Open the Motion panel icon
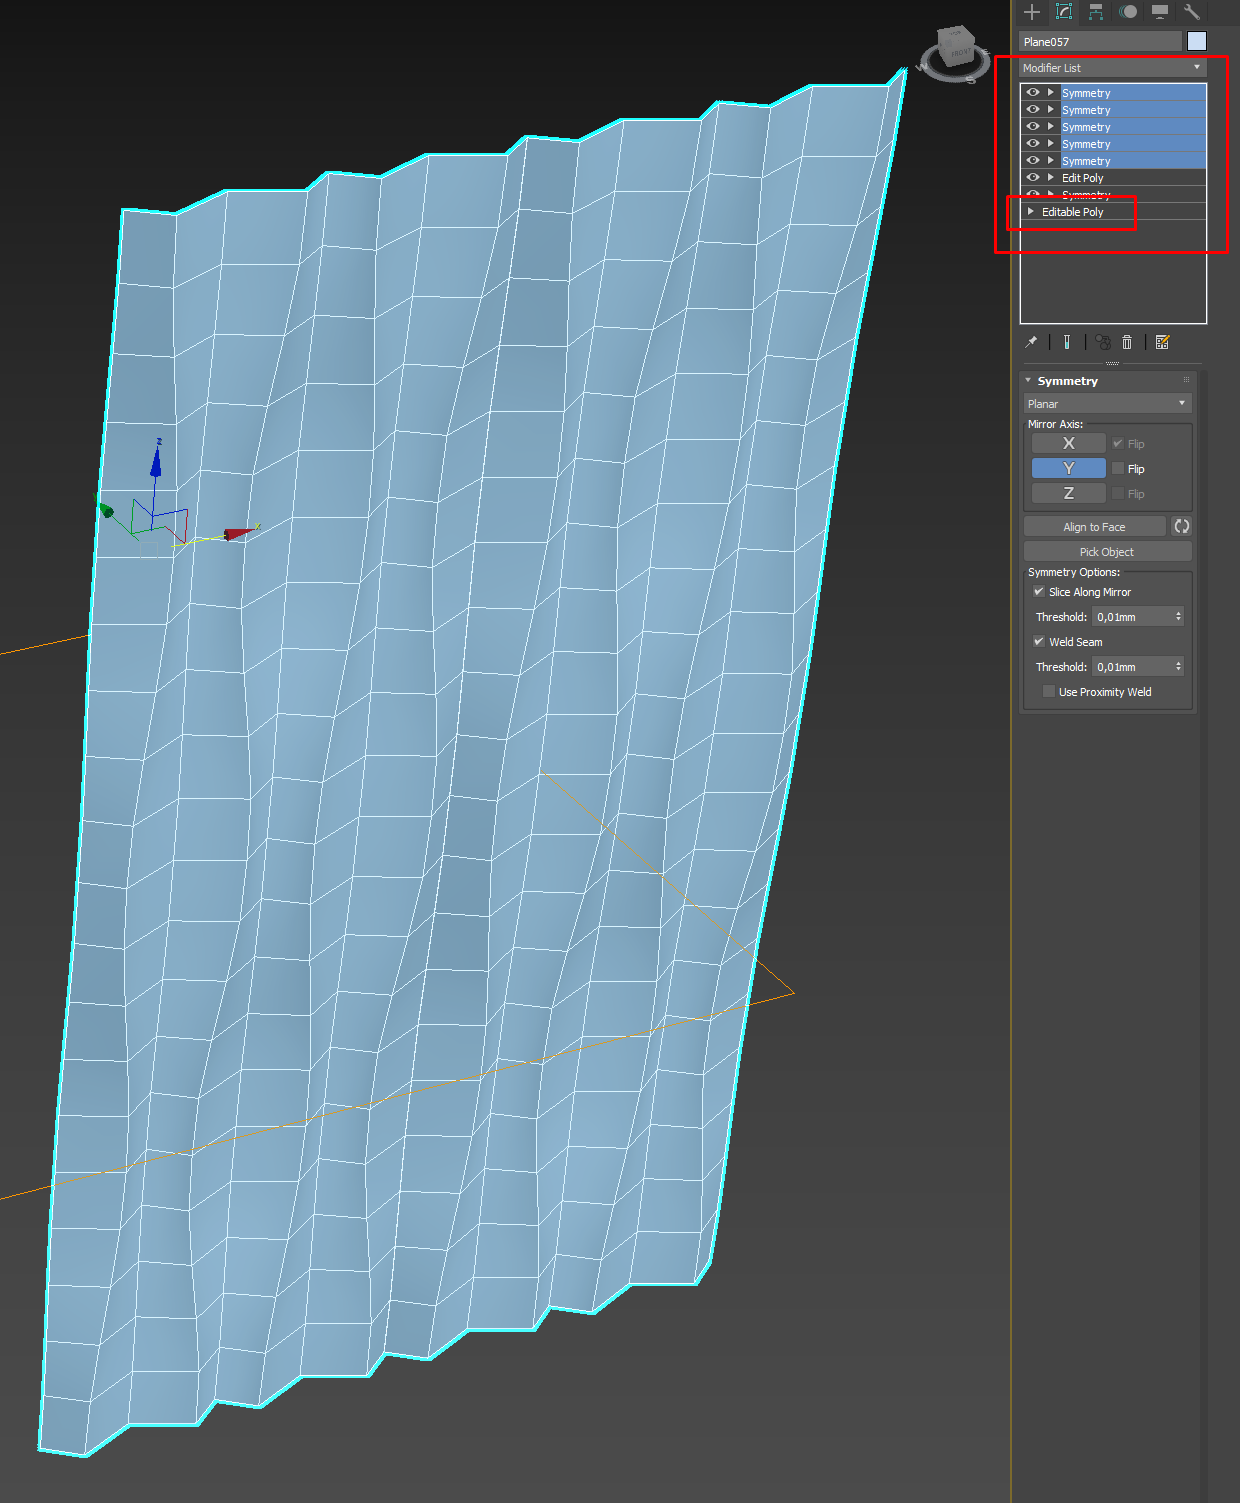Image resolution: width=1240 pixels, height=1503 pixels. [x=1128, y=12]
